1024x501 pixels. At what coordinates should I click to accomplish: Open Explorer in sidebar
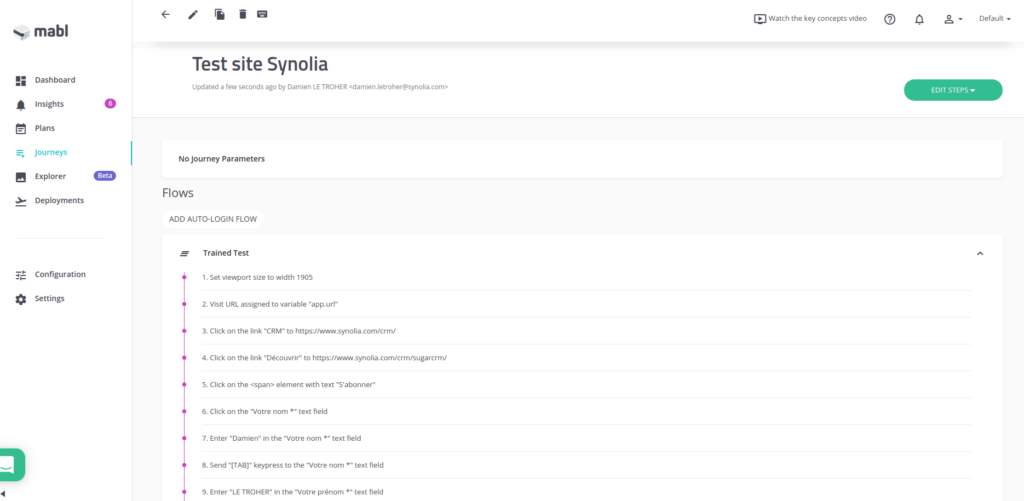tap(50, 176)
